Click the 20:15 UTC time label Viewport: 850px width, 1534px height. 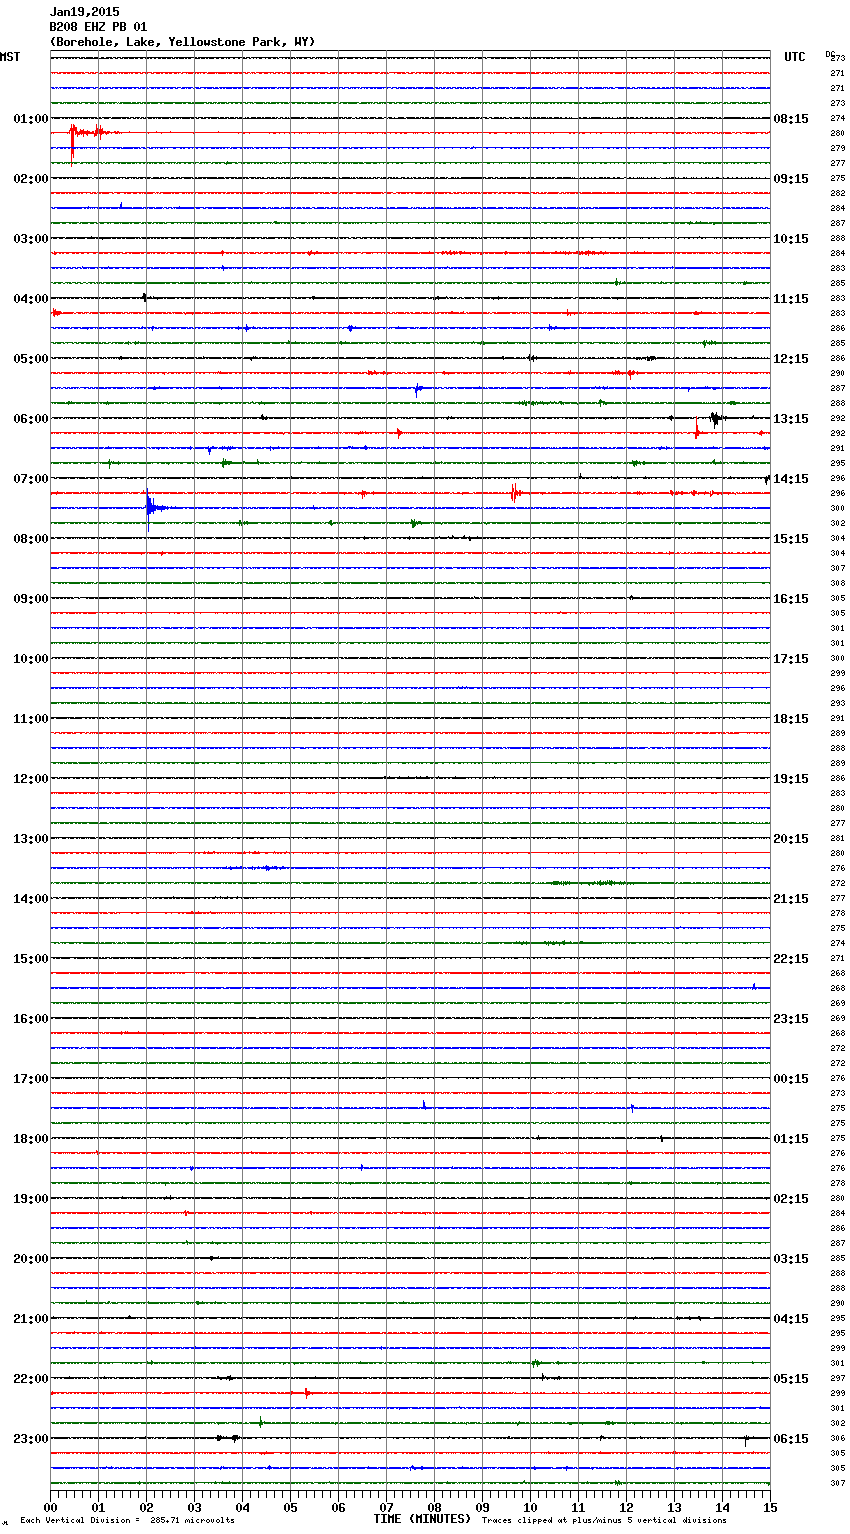(x=791, y=839)
